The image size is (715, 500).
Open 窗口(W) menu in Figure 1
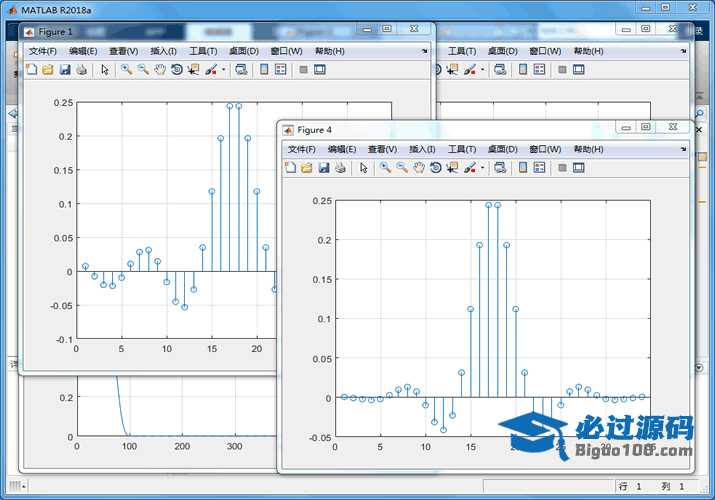coord(286,51)
